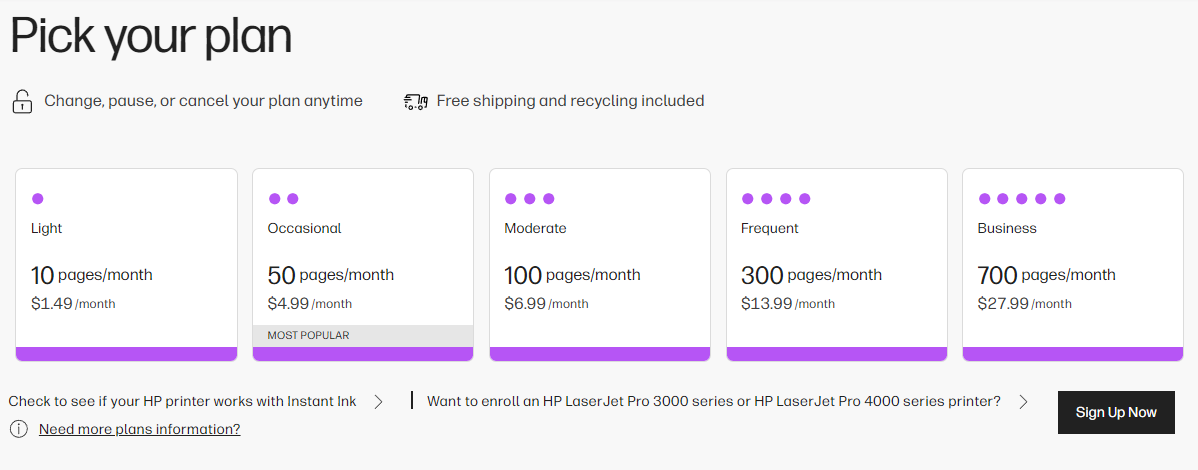Click the padlock icon beside plan change text
Screen dimensions: 1198x470
pos(22,102)
